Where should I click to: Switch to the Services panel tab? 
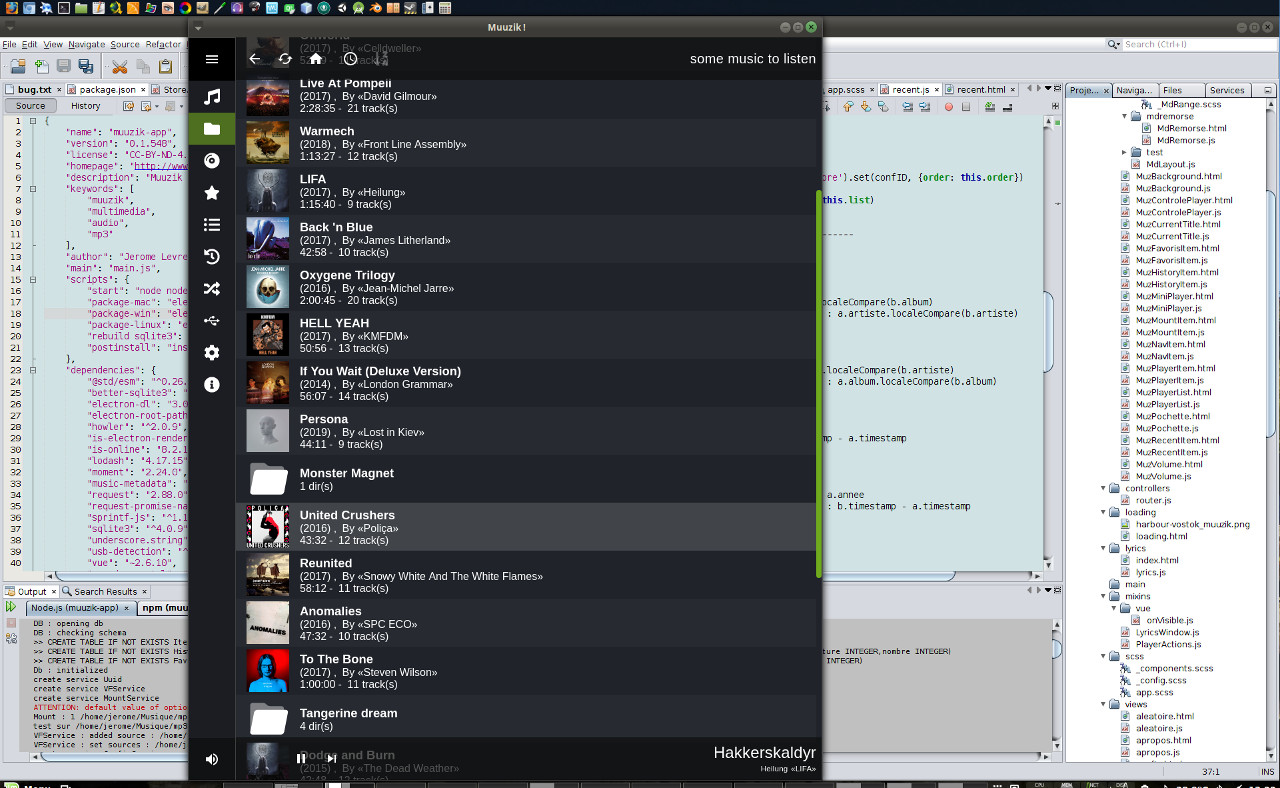1227,90
